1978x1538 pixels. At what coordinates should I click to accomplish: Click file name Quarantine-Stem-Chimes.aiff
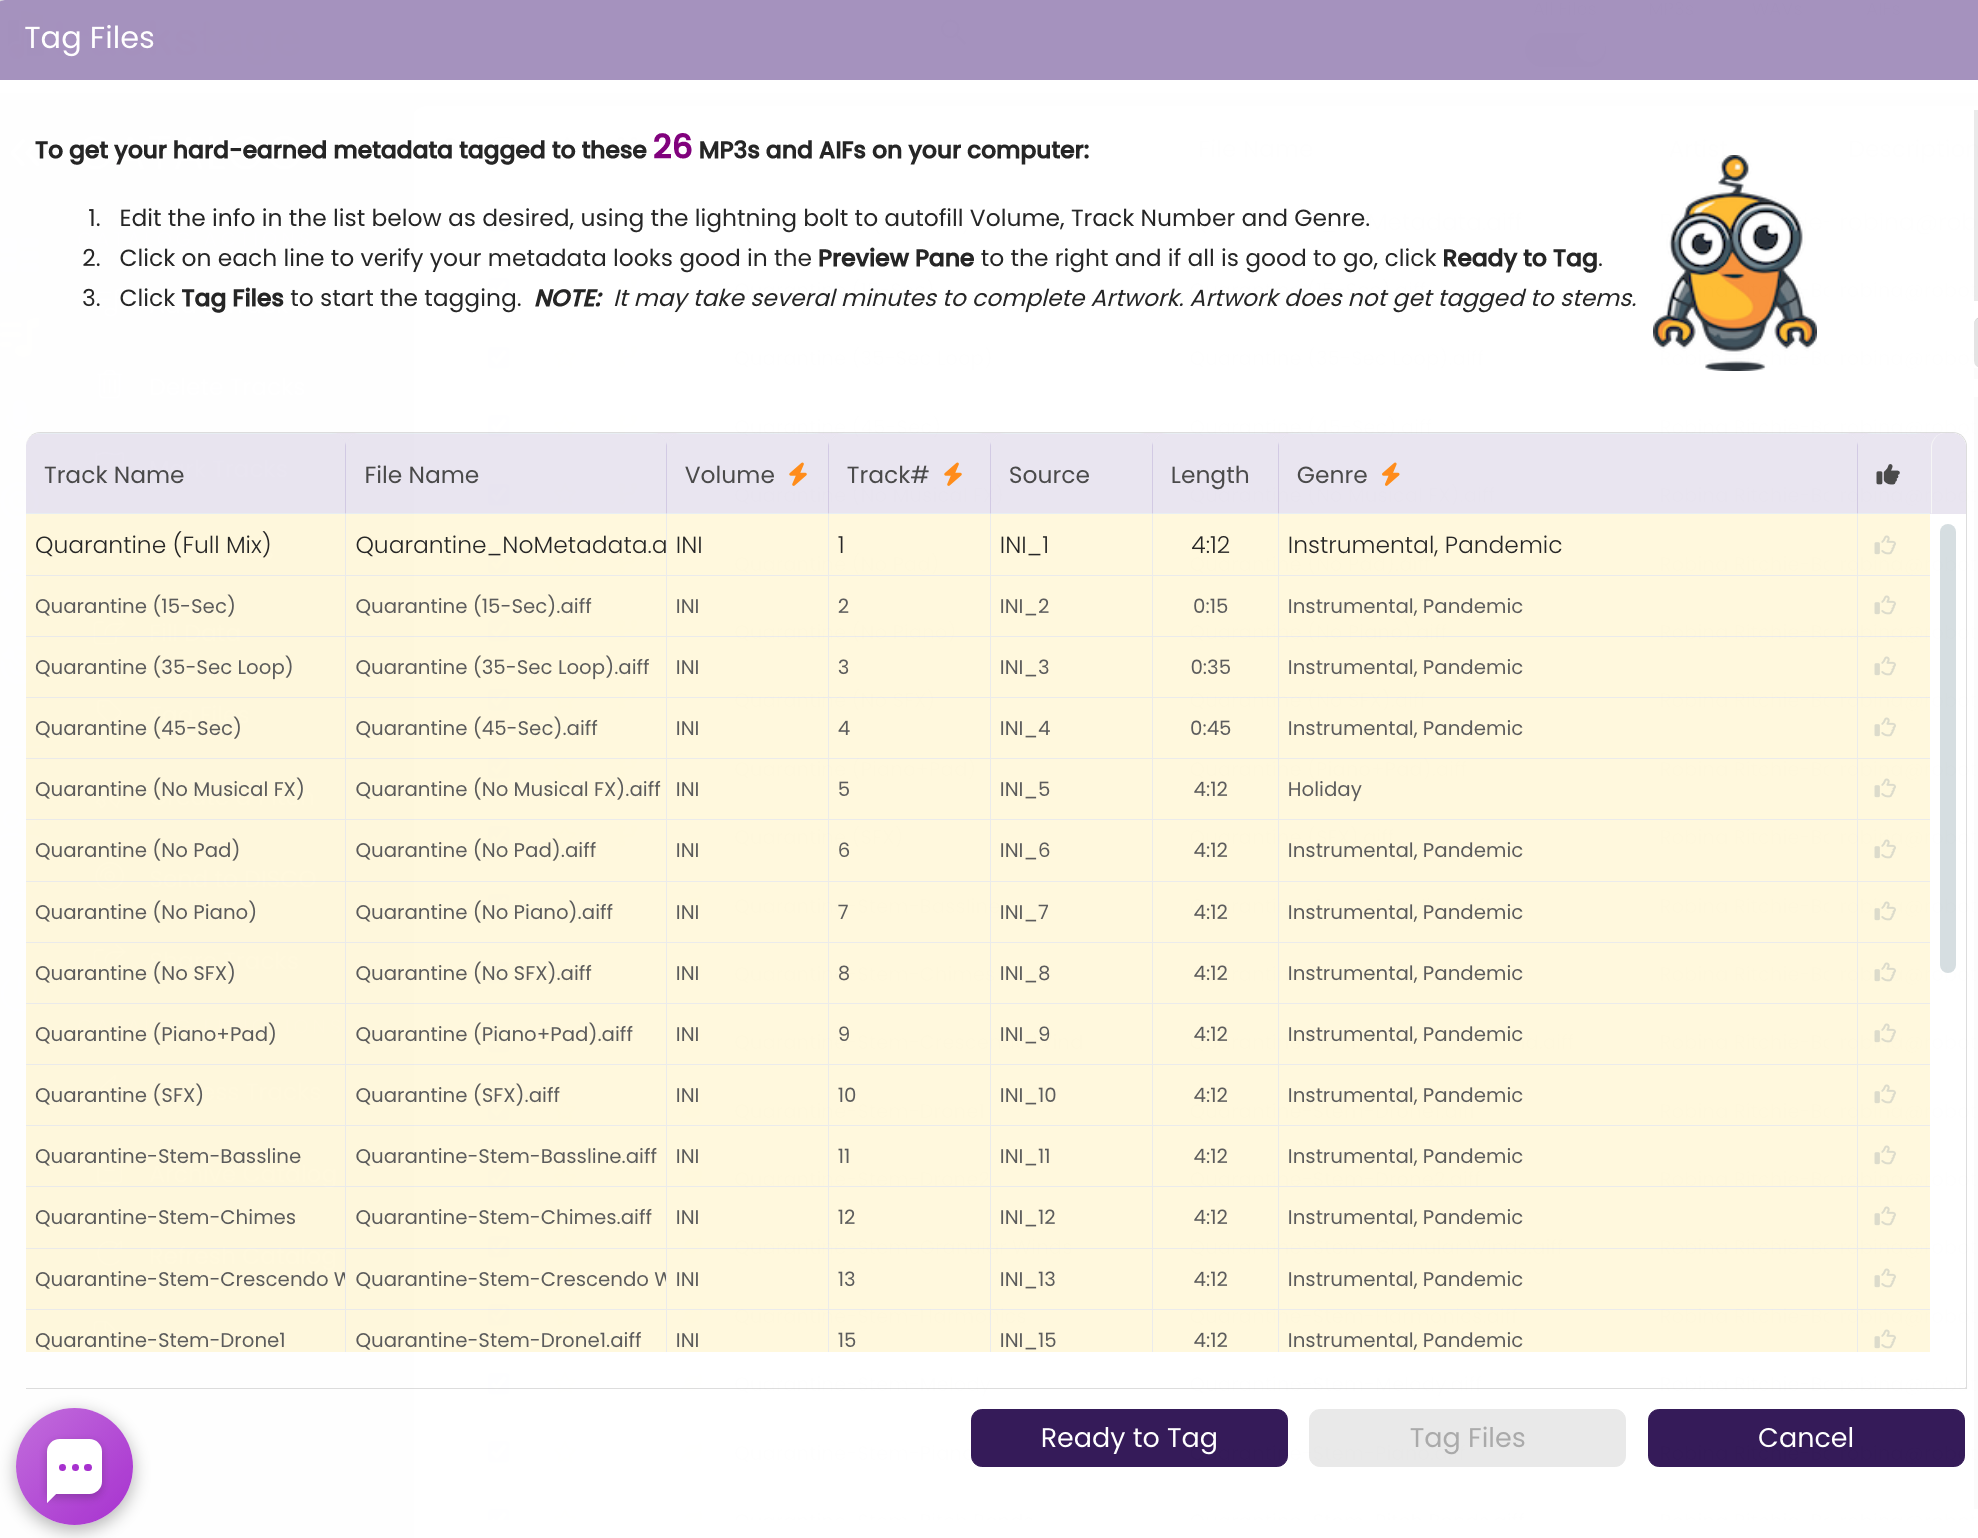(x=503, y=1217)
